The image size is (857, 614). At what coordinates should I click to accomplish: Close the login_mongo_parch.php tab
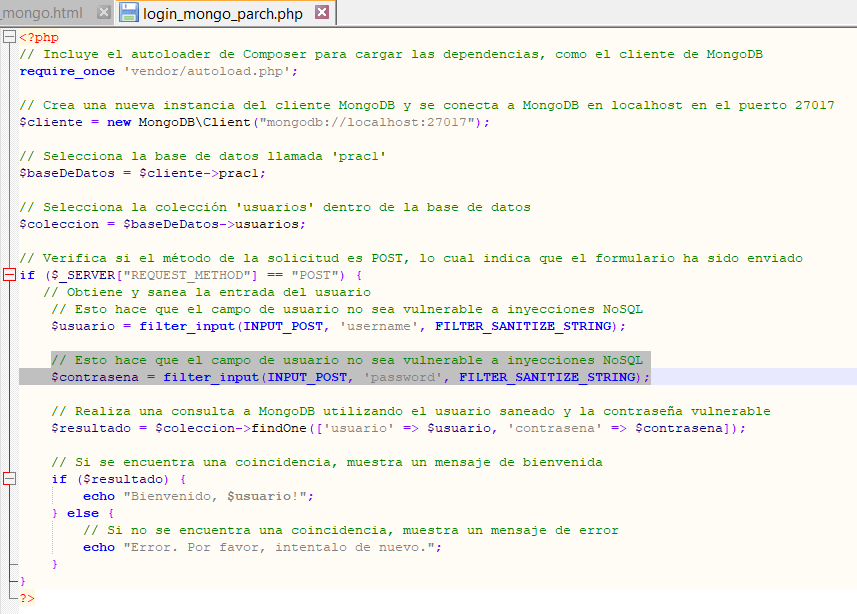[x=322, y=12]
